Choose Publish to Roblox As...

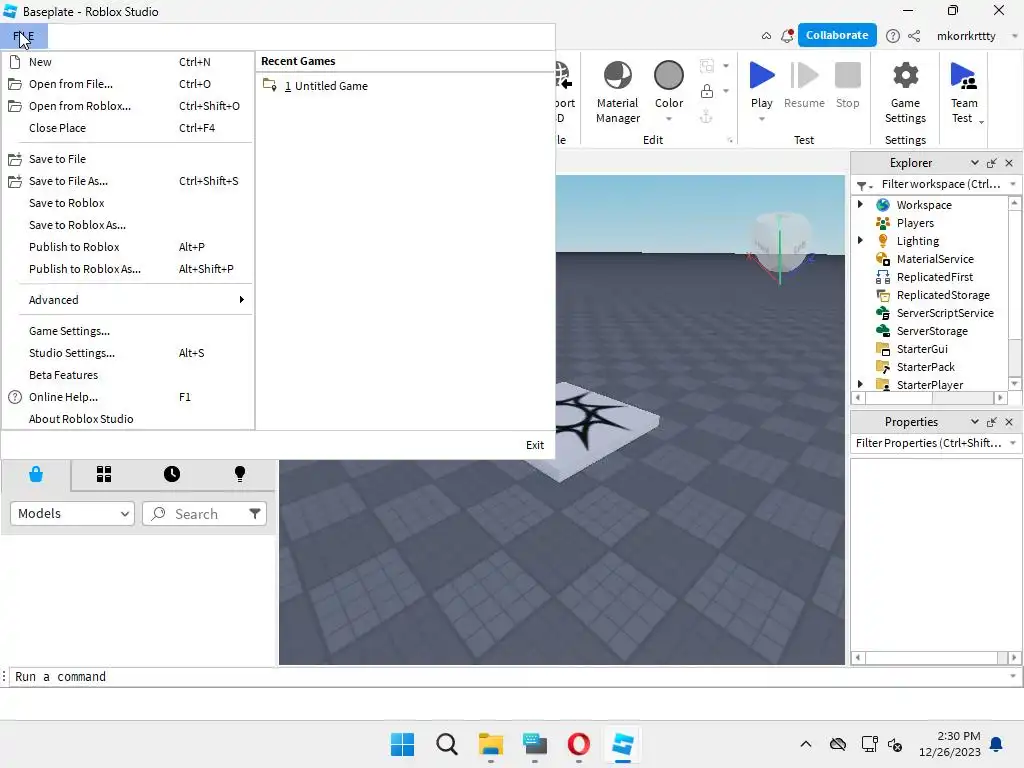tap(128, 268)
